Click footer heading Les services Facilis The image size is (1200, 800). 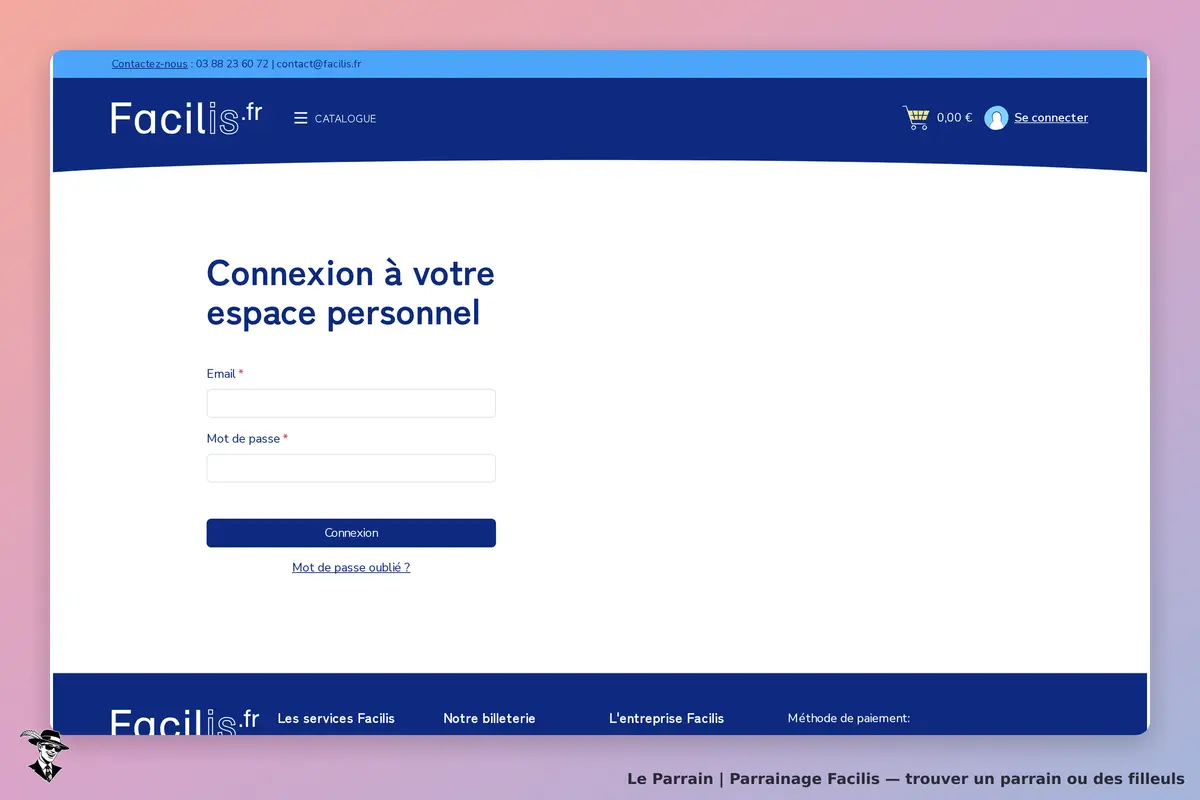point(336,718)
